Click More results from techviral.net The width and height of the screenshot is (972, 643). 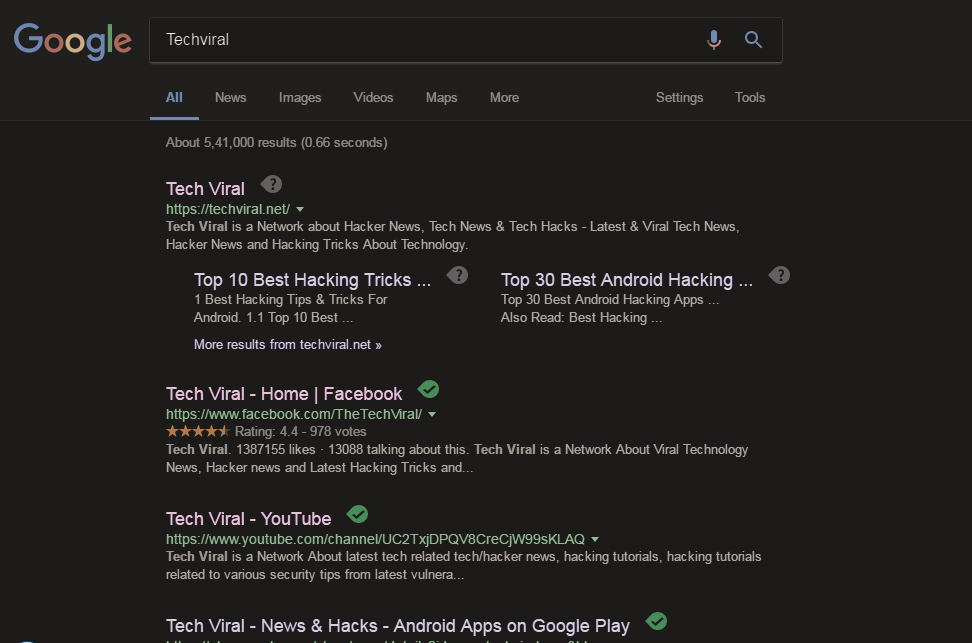coord(288,345)
